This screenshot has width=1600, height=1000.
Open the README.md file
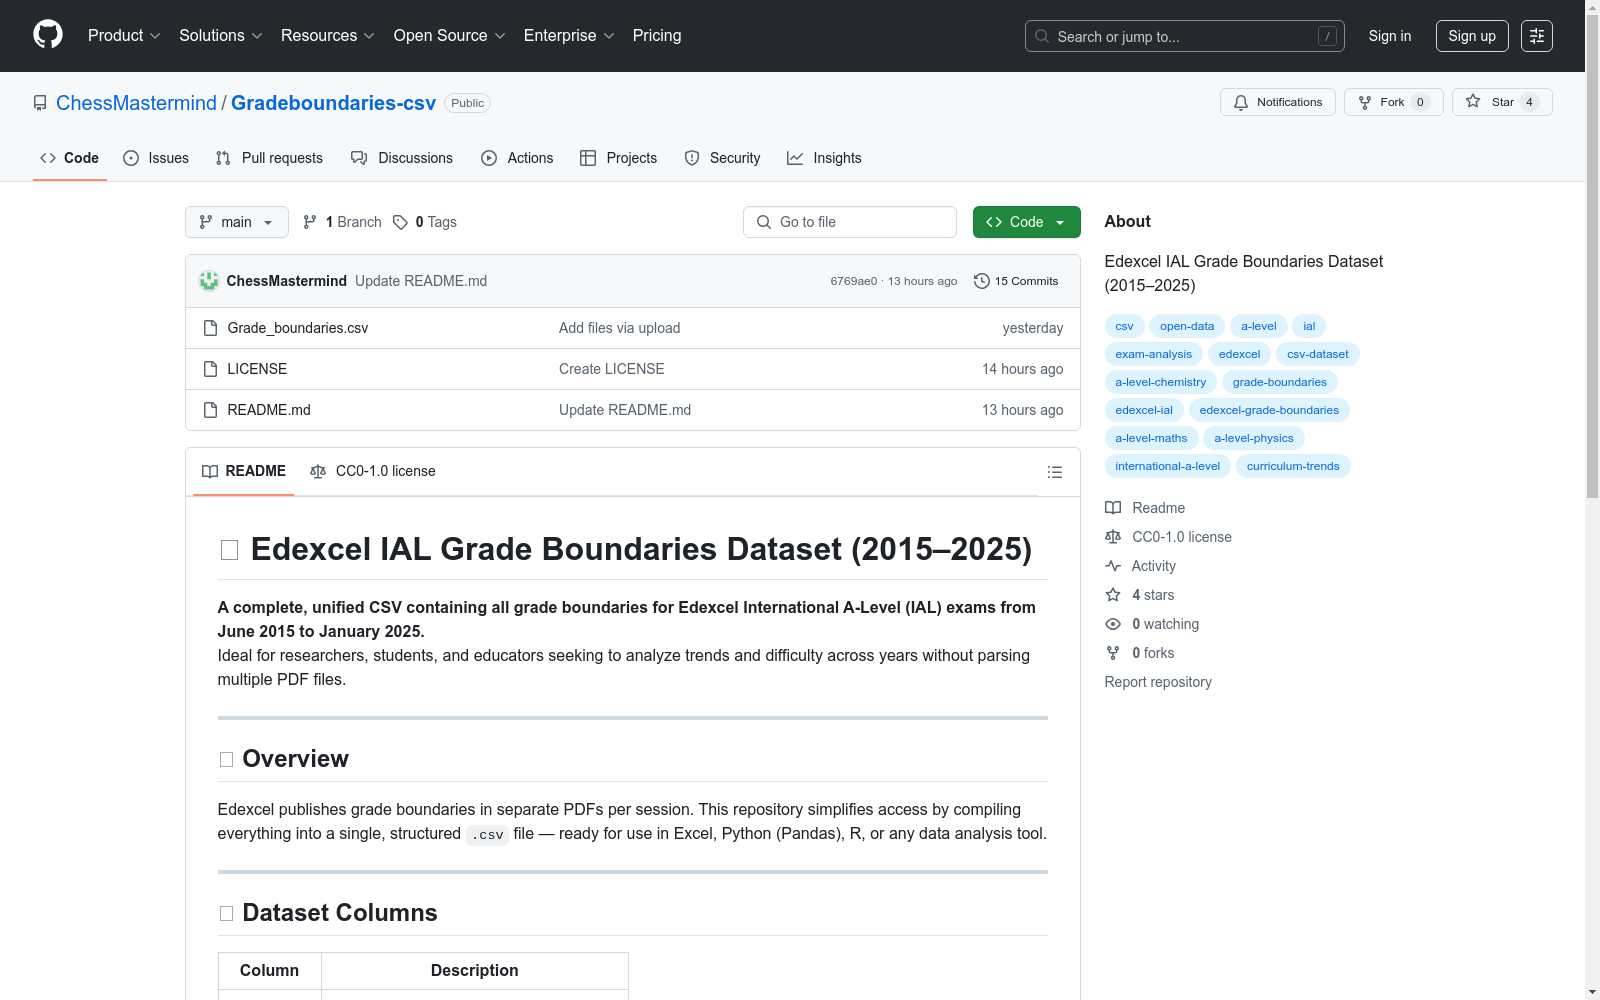pos(269,410)
